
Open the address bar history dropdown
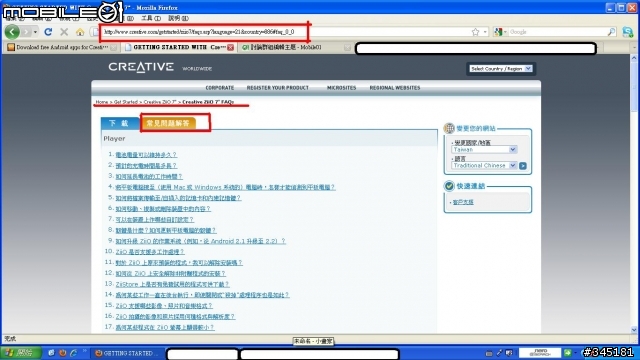(485, 31)
